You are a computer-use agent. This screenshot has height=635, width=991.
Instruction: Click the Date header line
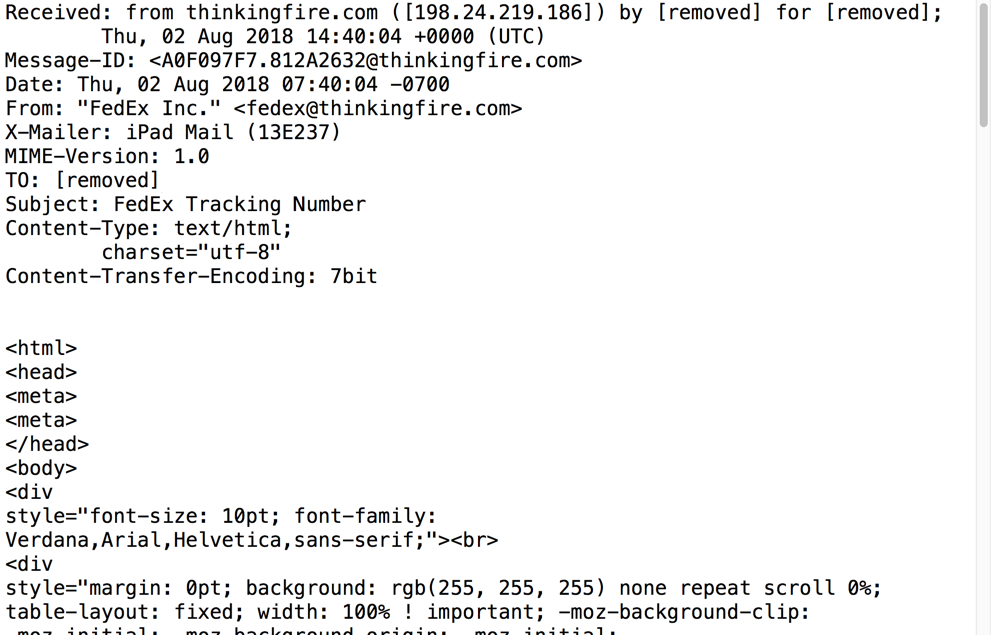click(x=228, y=84)
